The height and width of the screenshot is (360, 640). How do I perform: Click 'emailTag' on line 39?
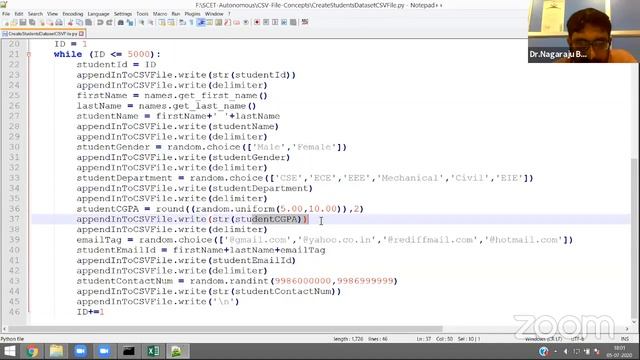(99, 240)
